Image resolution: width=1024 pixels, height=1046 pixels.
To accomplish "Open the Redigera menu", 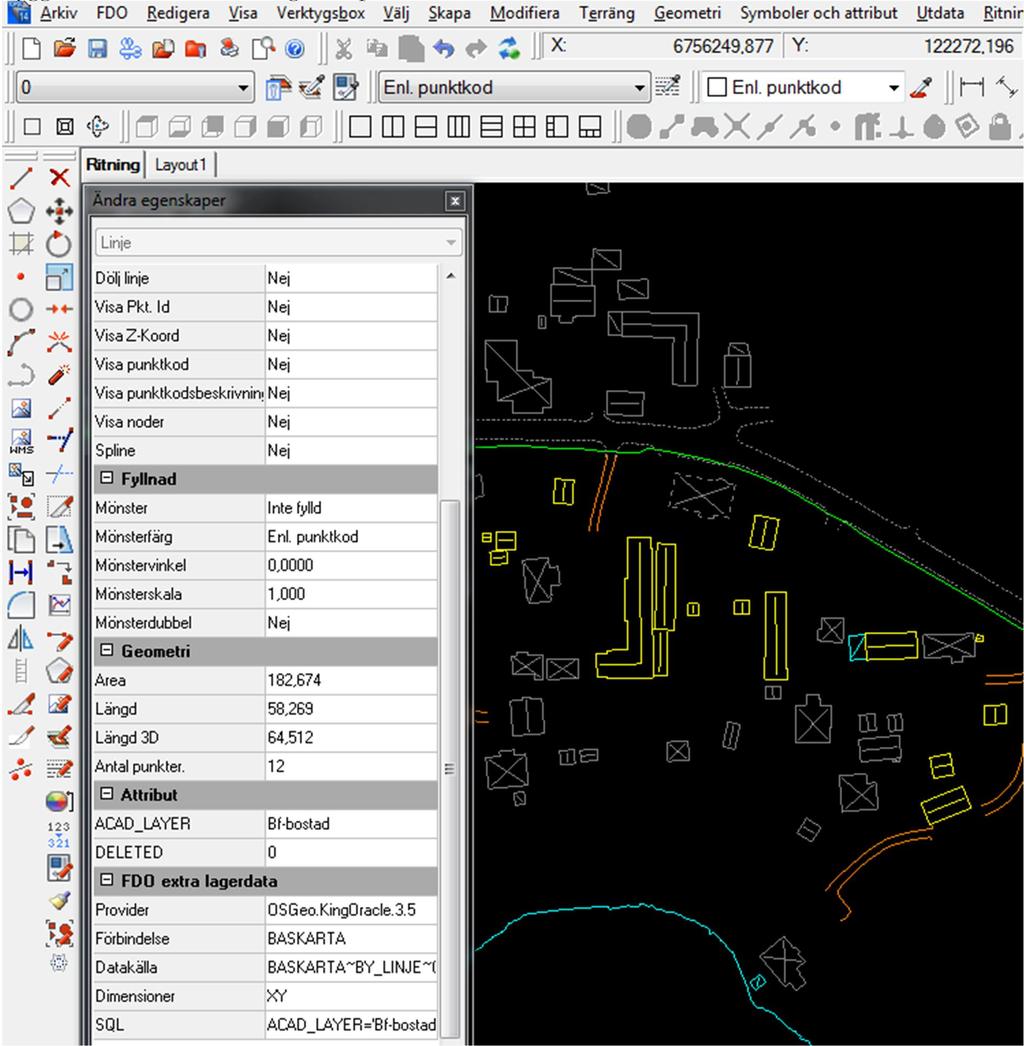I will point(178,13).
